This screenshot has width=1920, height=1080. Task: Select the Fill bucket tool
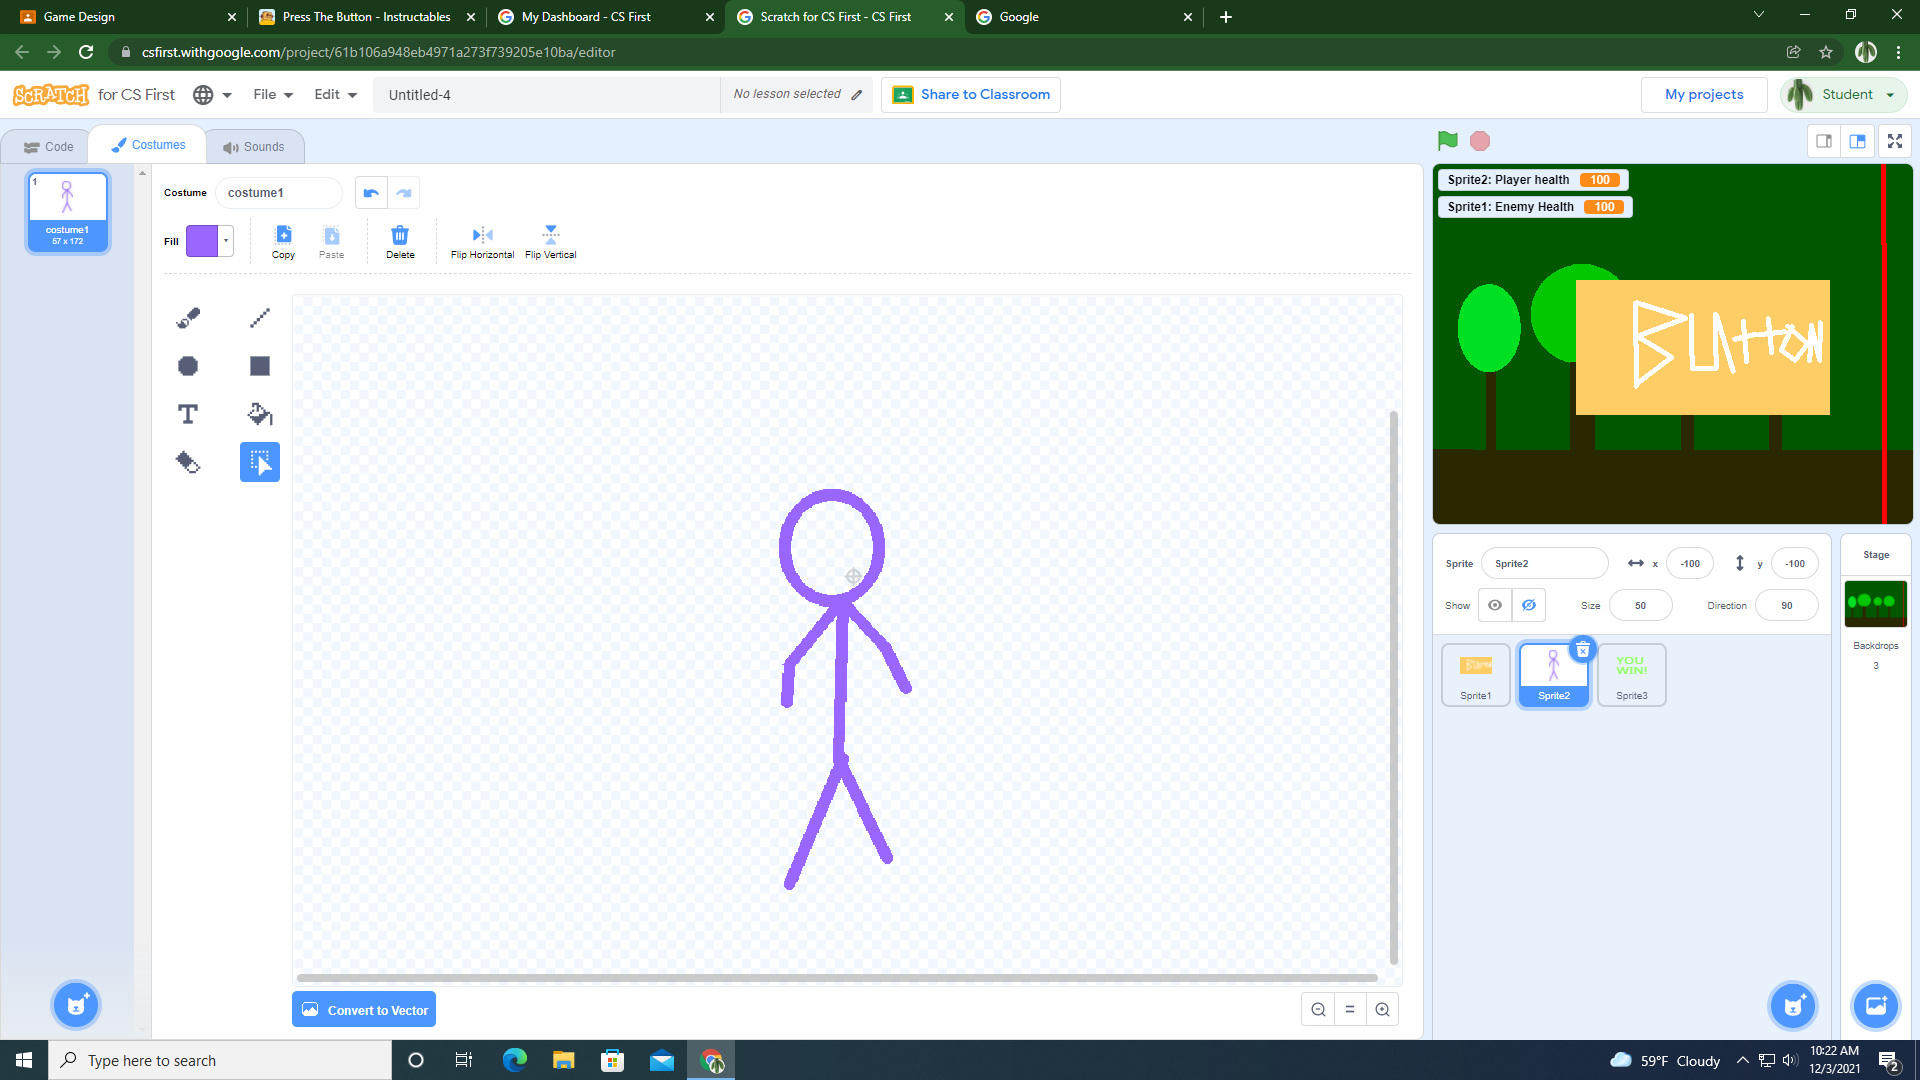[259, 413]
